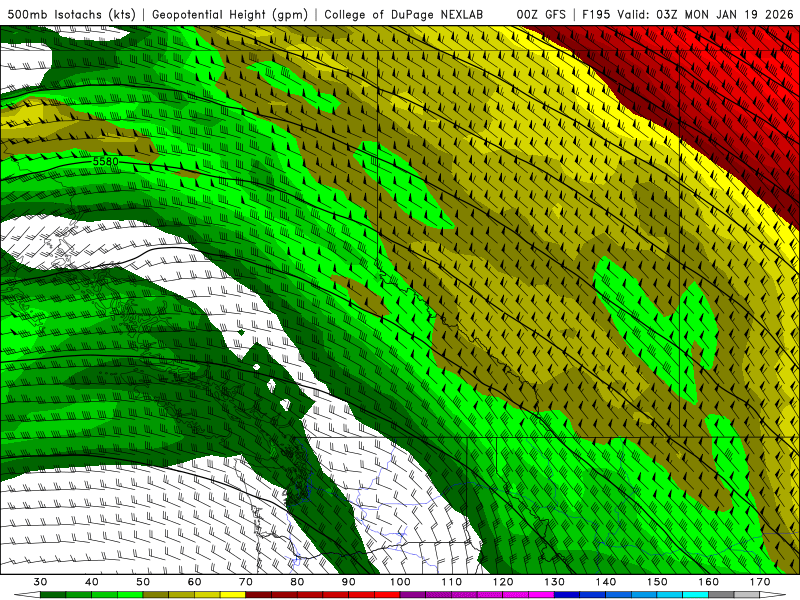
Task: Click the "Valid: 03Z MON JAN 19 2026" timestamp
Action: pos(705,15)
